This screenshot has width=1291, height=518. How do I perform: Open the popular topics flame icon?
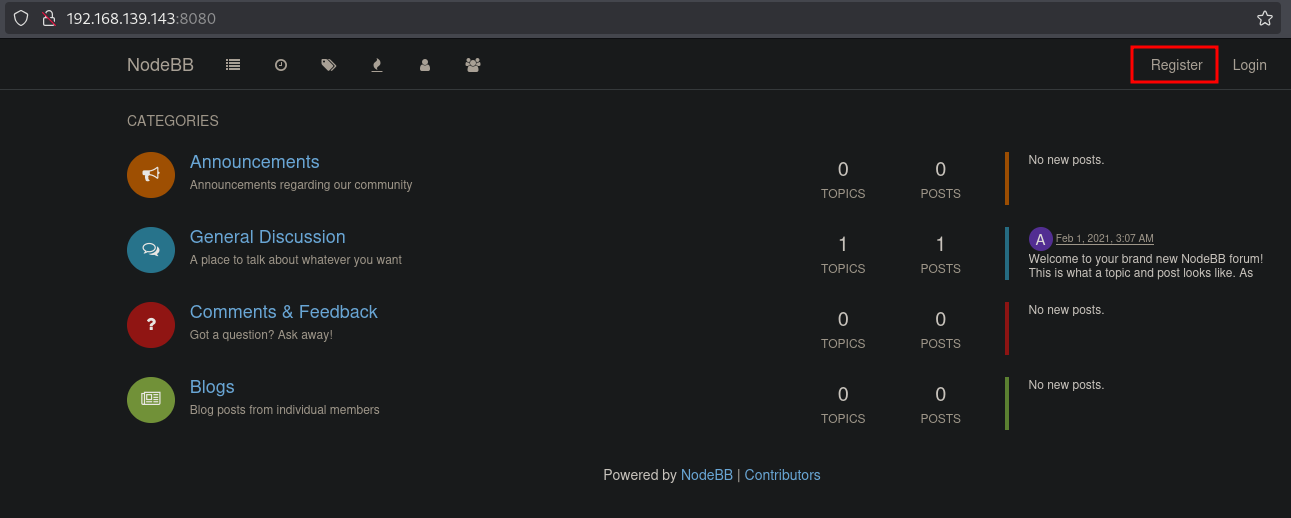click(x=377, y=65)
